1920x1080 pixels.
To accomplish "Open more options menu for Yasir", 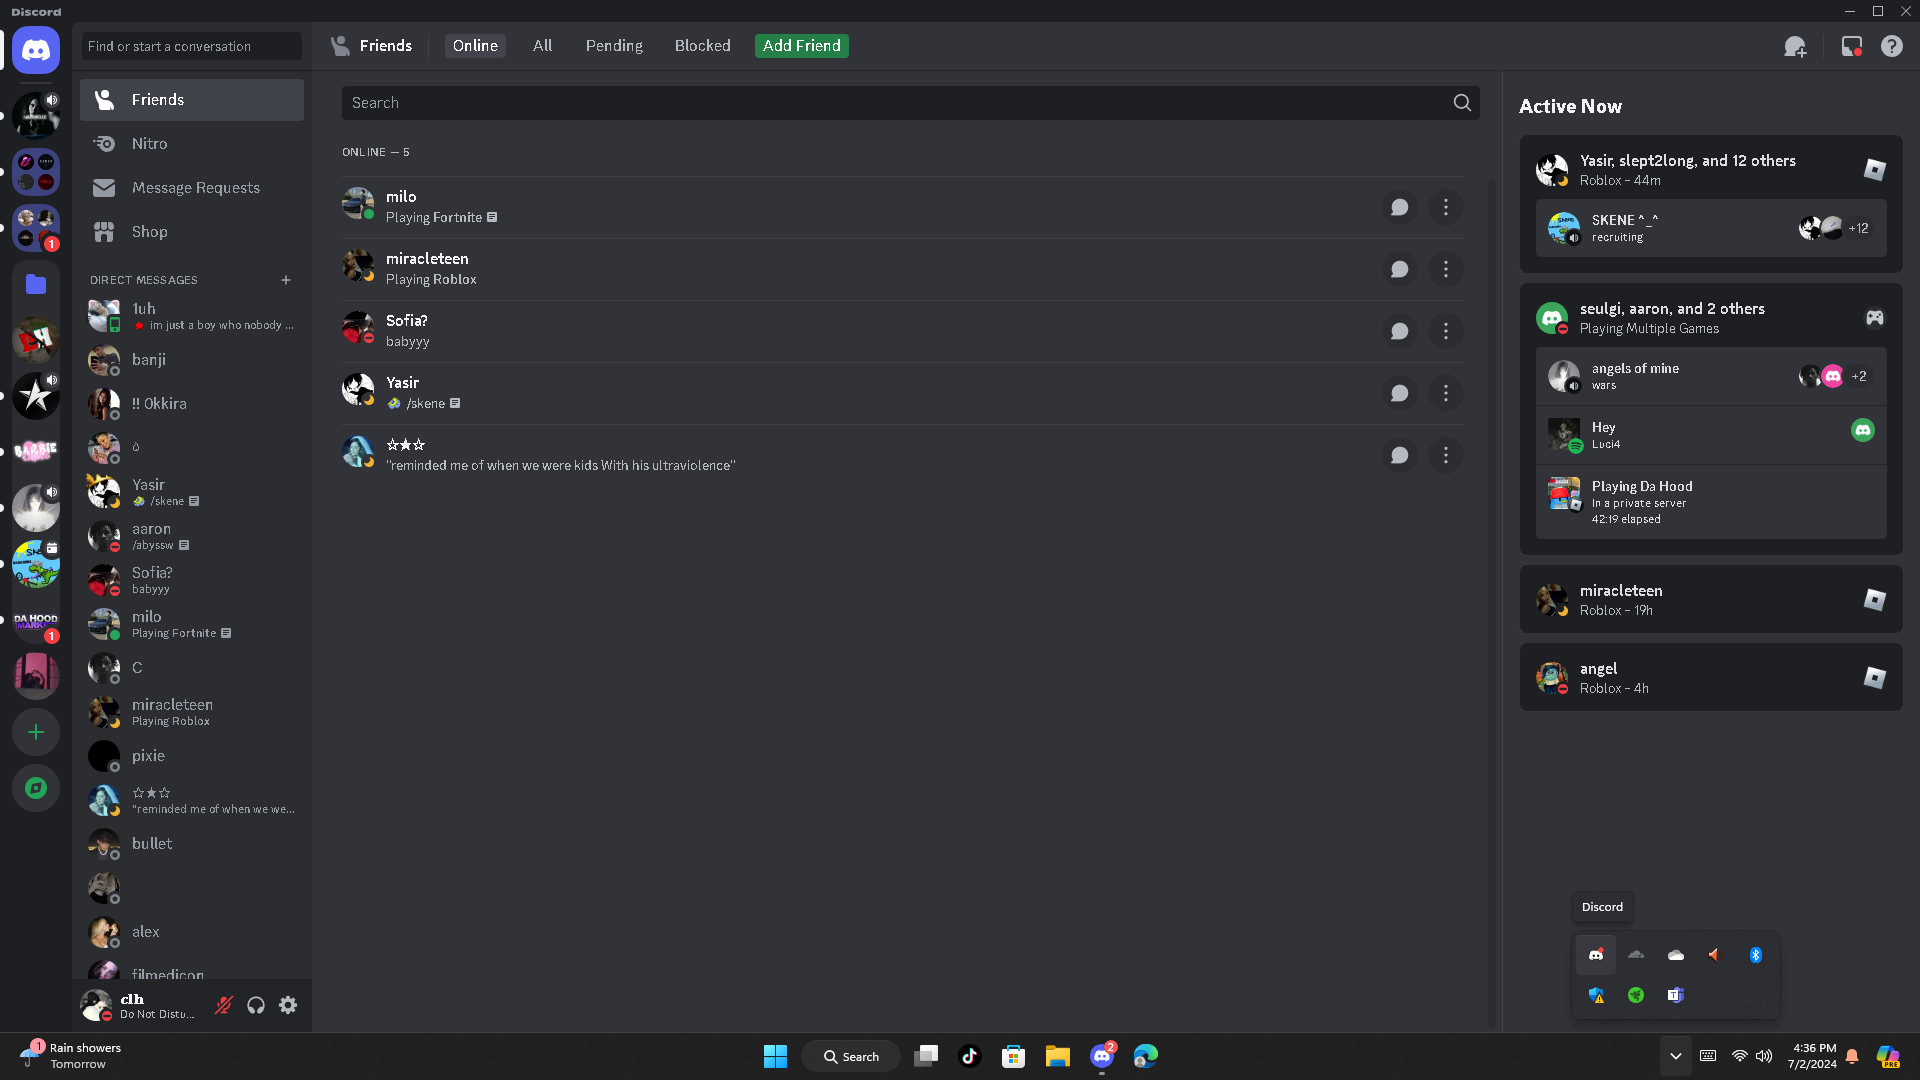I will (x=1445, y=394).
